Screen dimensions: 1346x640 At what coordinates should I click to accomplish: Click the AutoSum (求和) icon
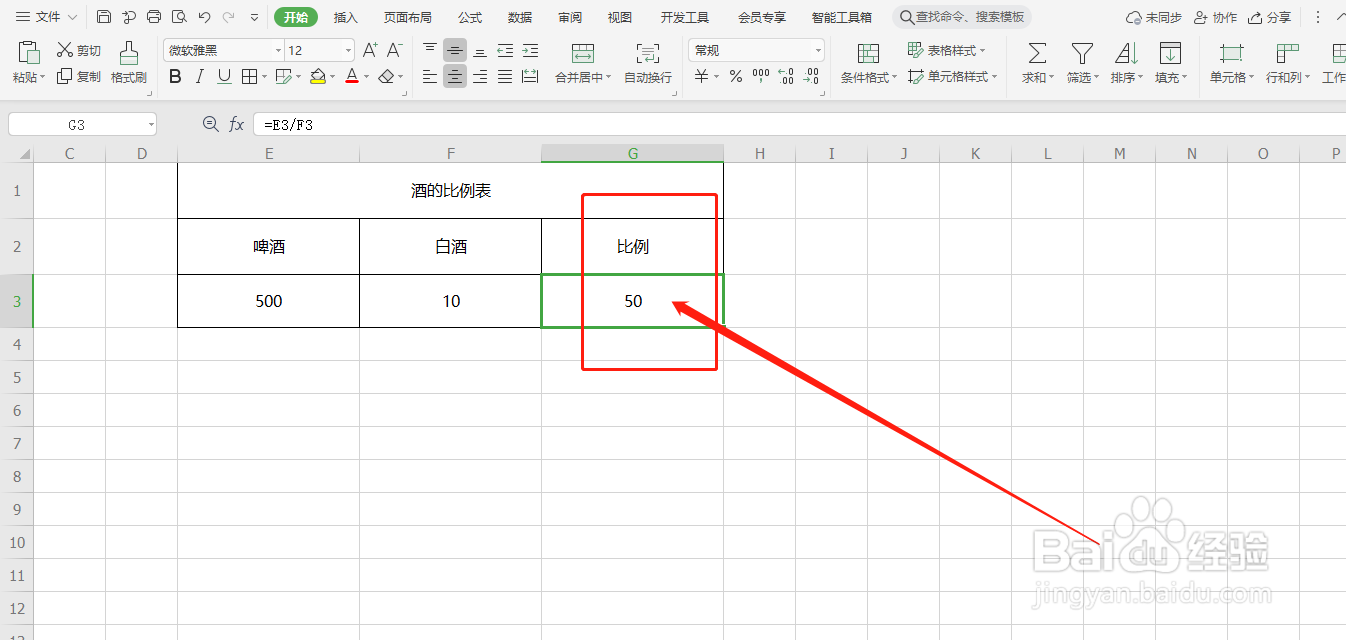pos(1035,60)
